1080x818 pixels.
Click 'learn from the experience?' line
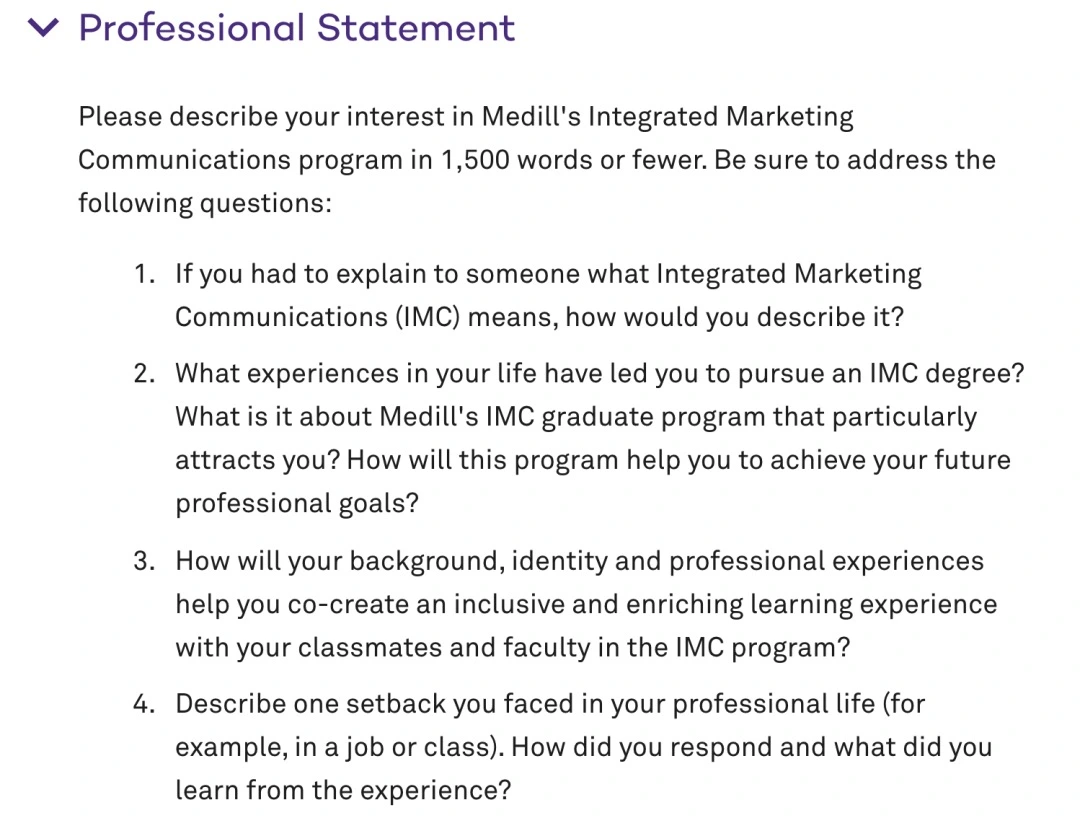tap(343, 790)
